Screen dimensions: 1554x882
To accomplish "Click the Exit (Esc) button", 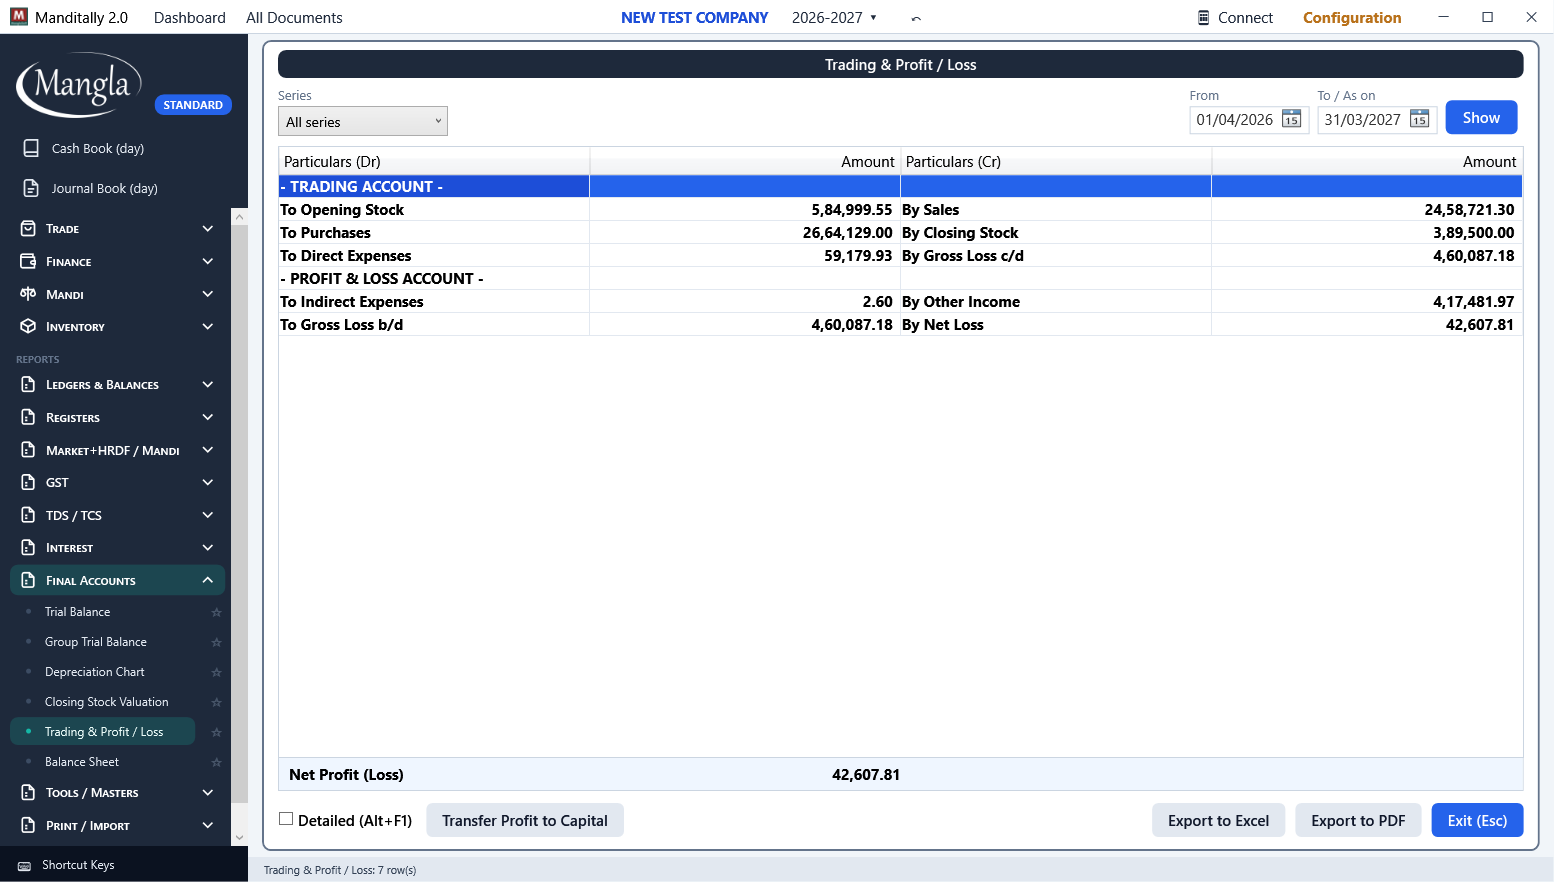I will (1477, 820).
